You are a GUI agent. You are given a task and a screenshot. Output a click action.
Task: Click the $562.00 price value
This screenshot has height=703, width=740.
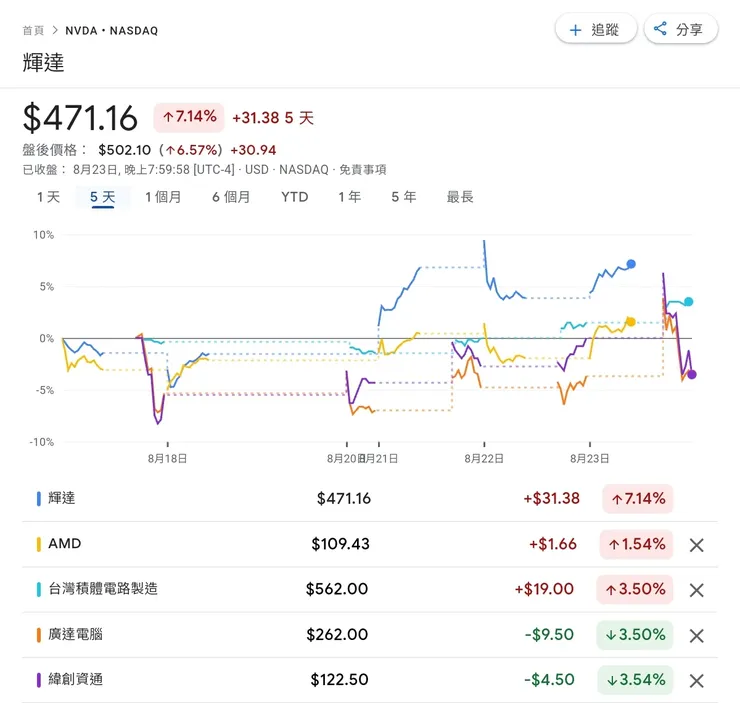click(x=337, y=589)
